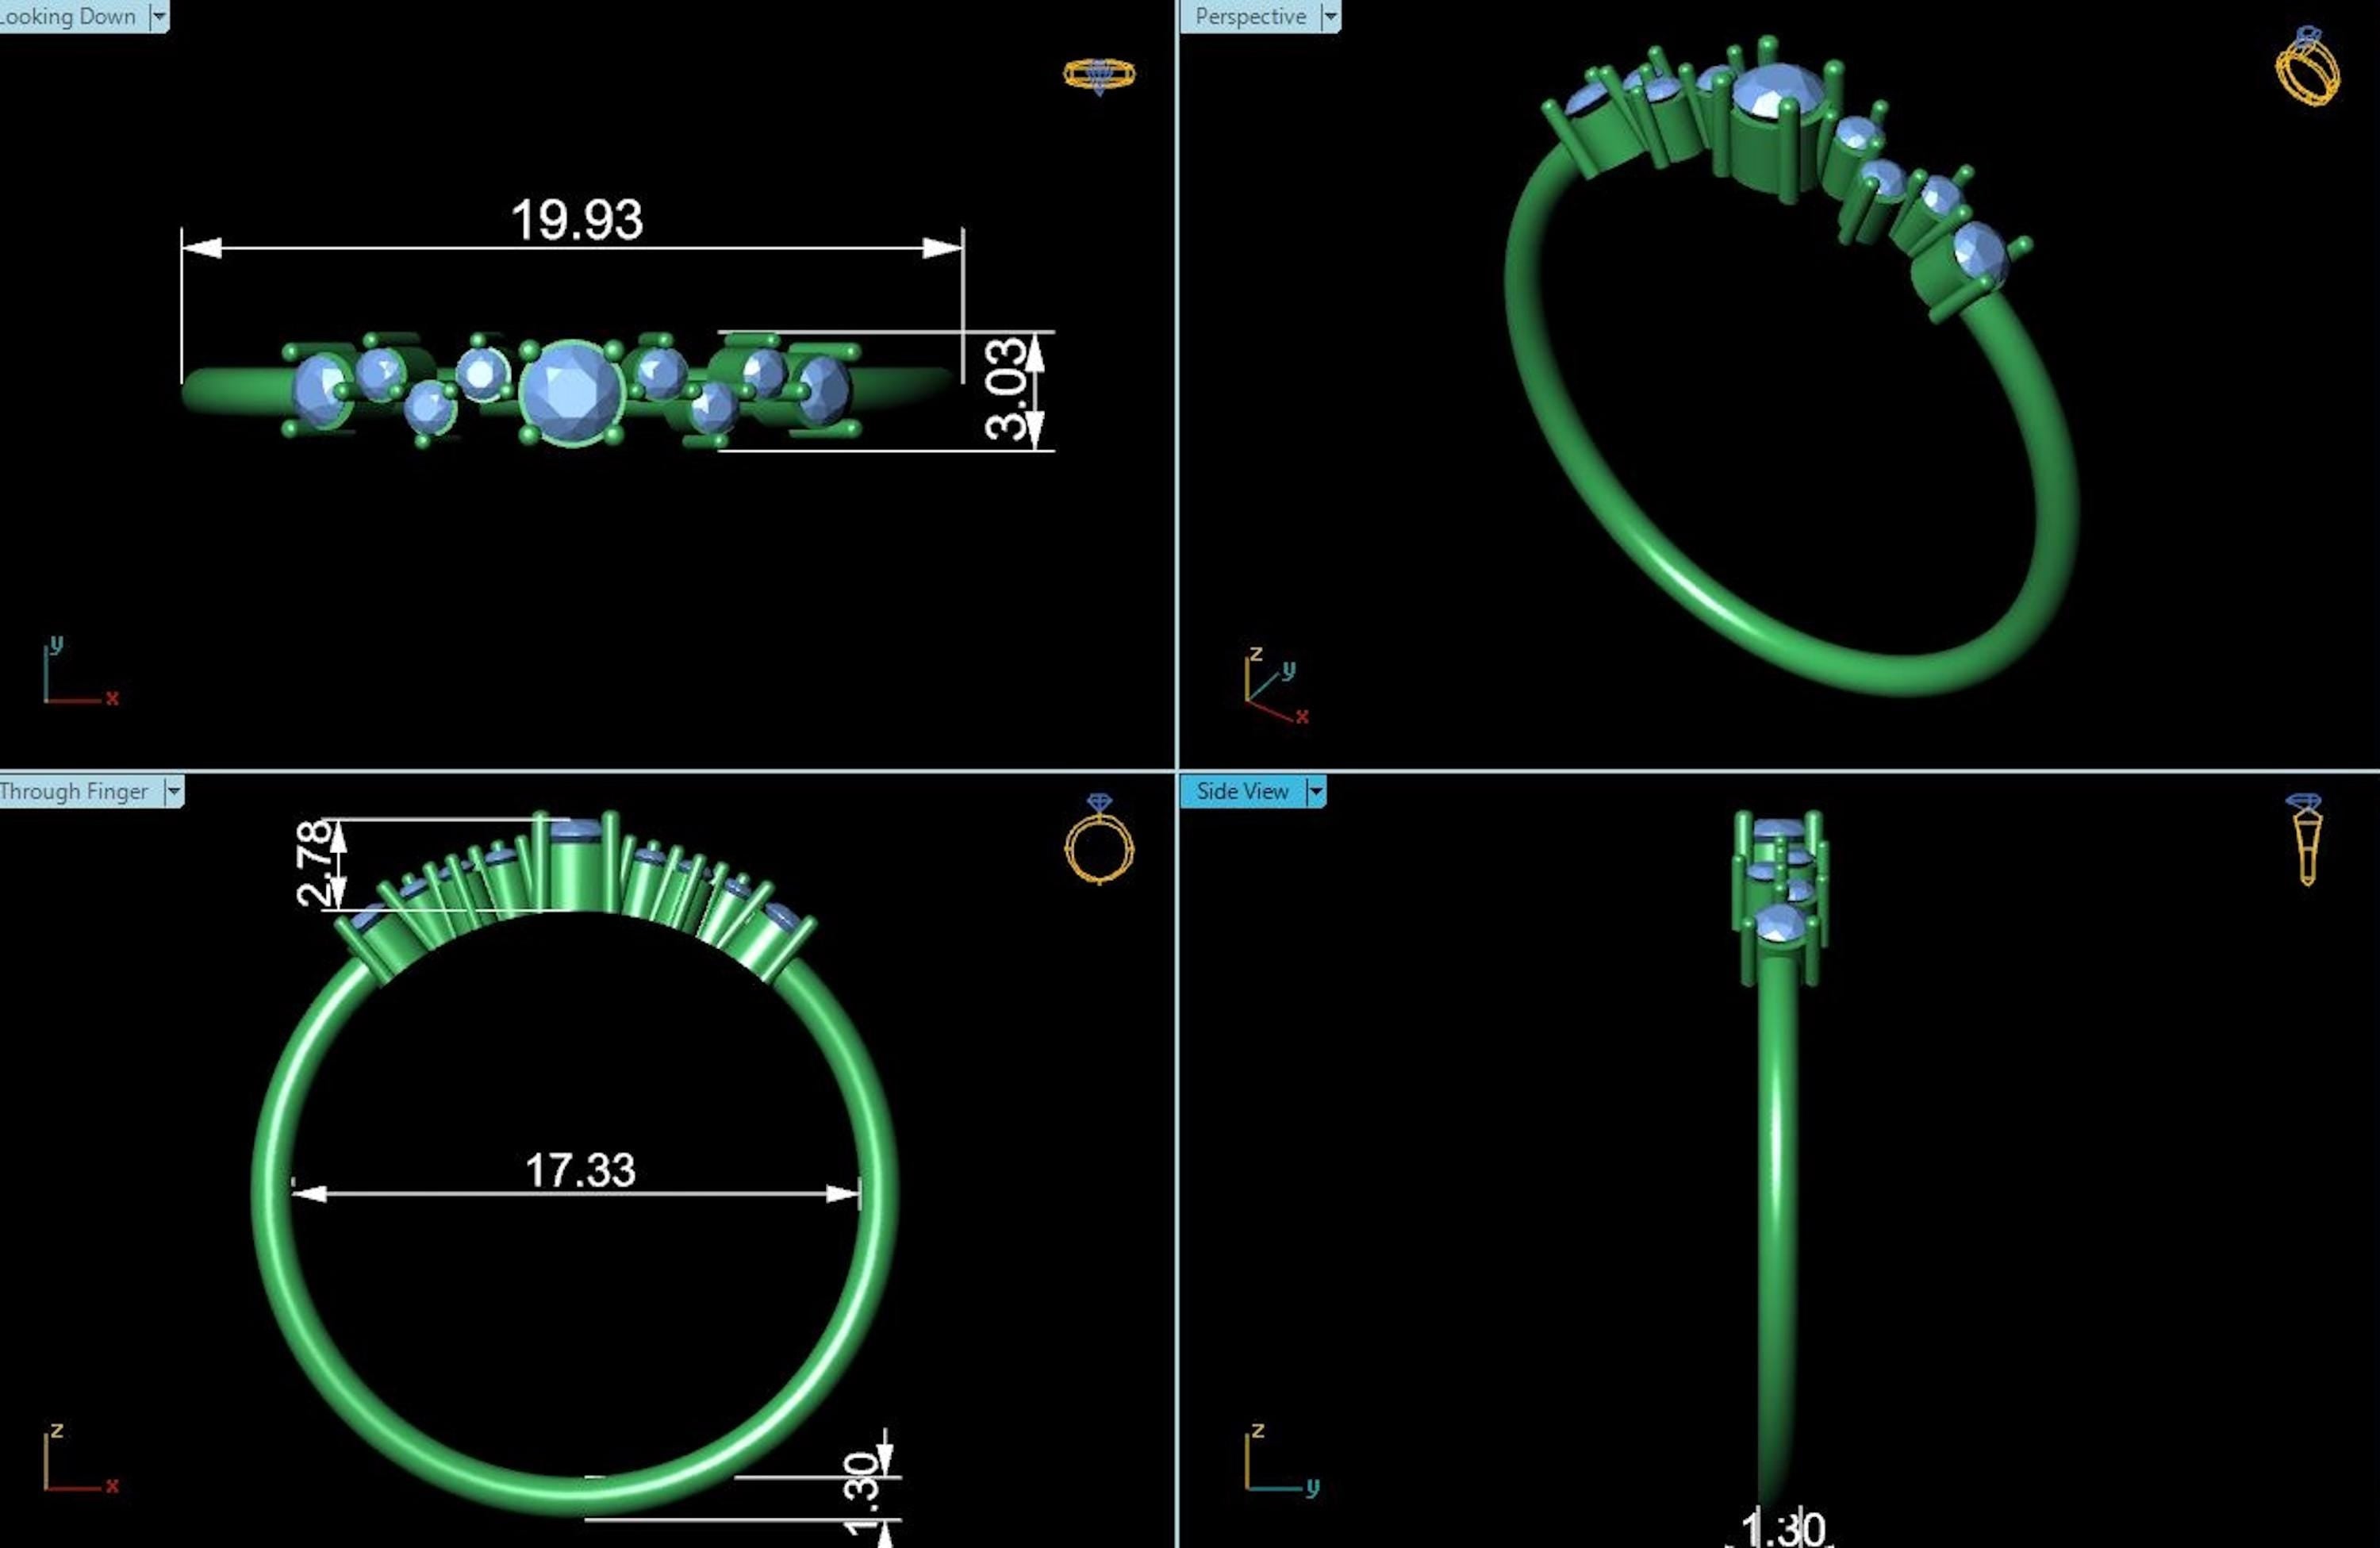
Task: Activate the Through Finger viewport title tab
Action: tap(75, 792)
